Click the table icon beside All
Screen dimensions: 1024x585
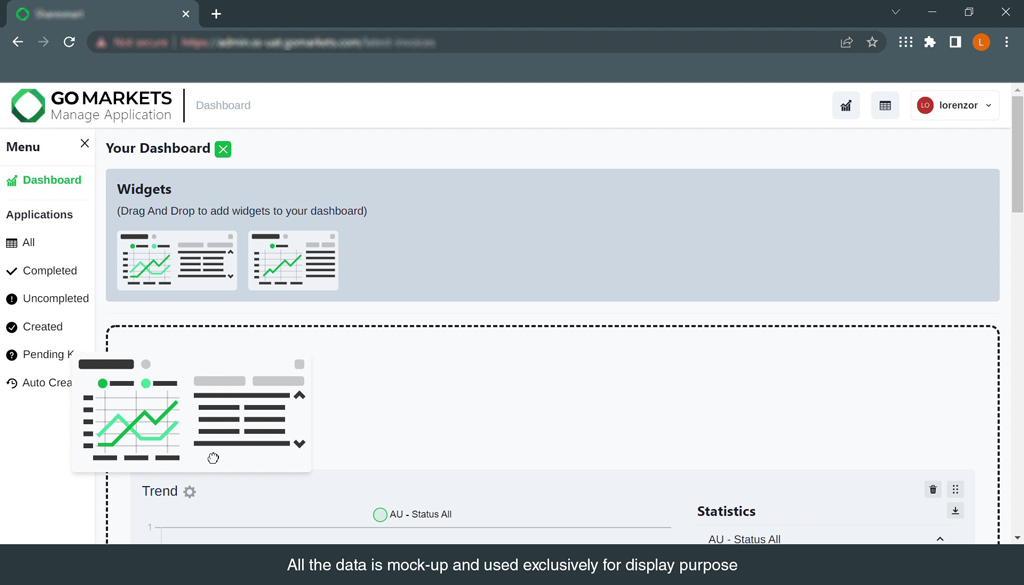pyautogui.click(x=12, y=244)
